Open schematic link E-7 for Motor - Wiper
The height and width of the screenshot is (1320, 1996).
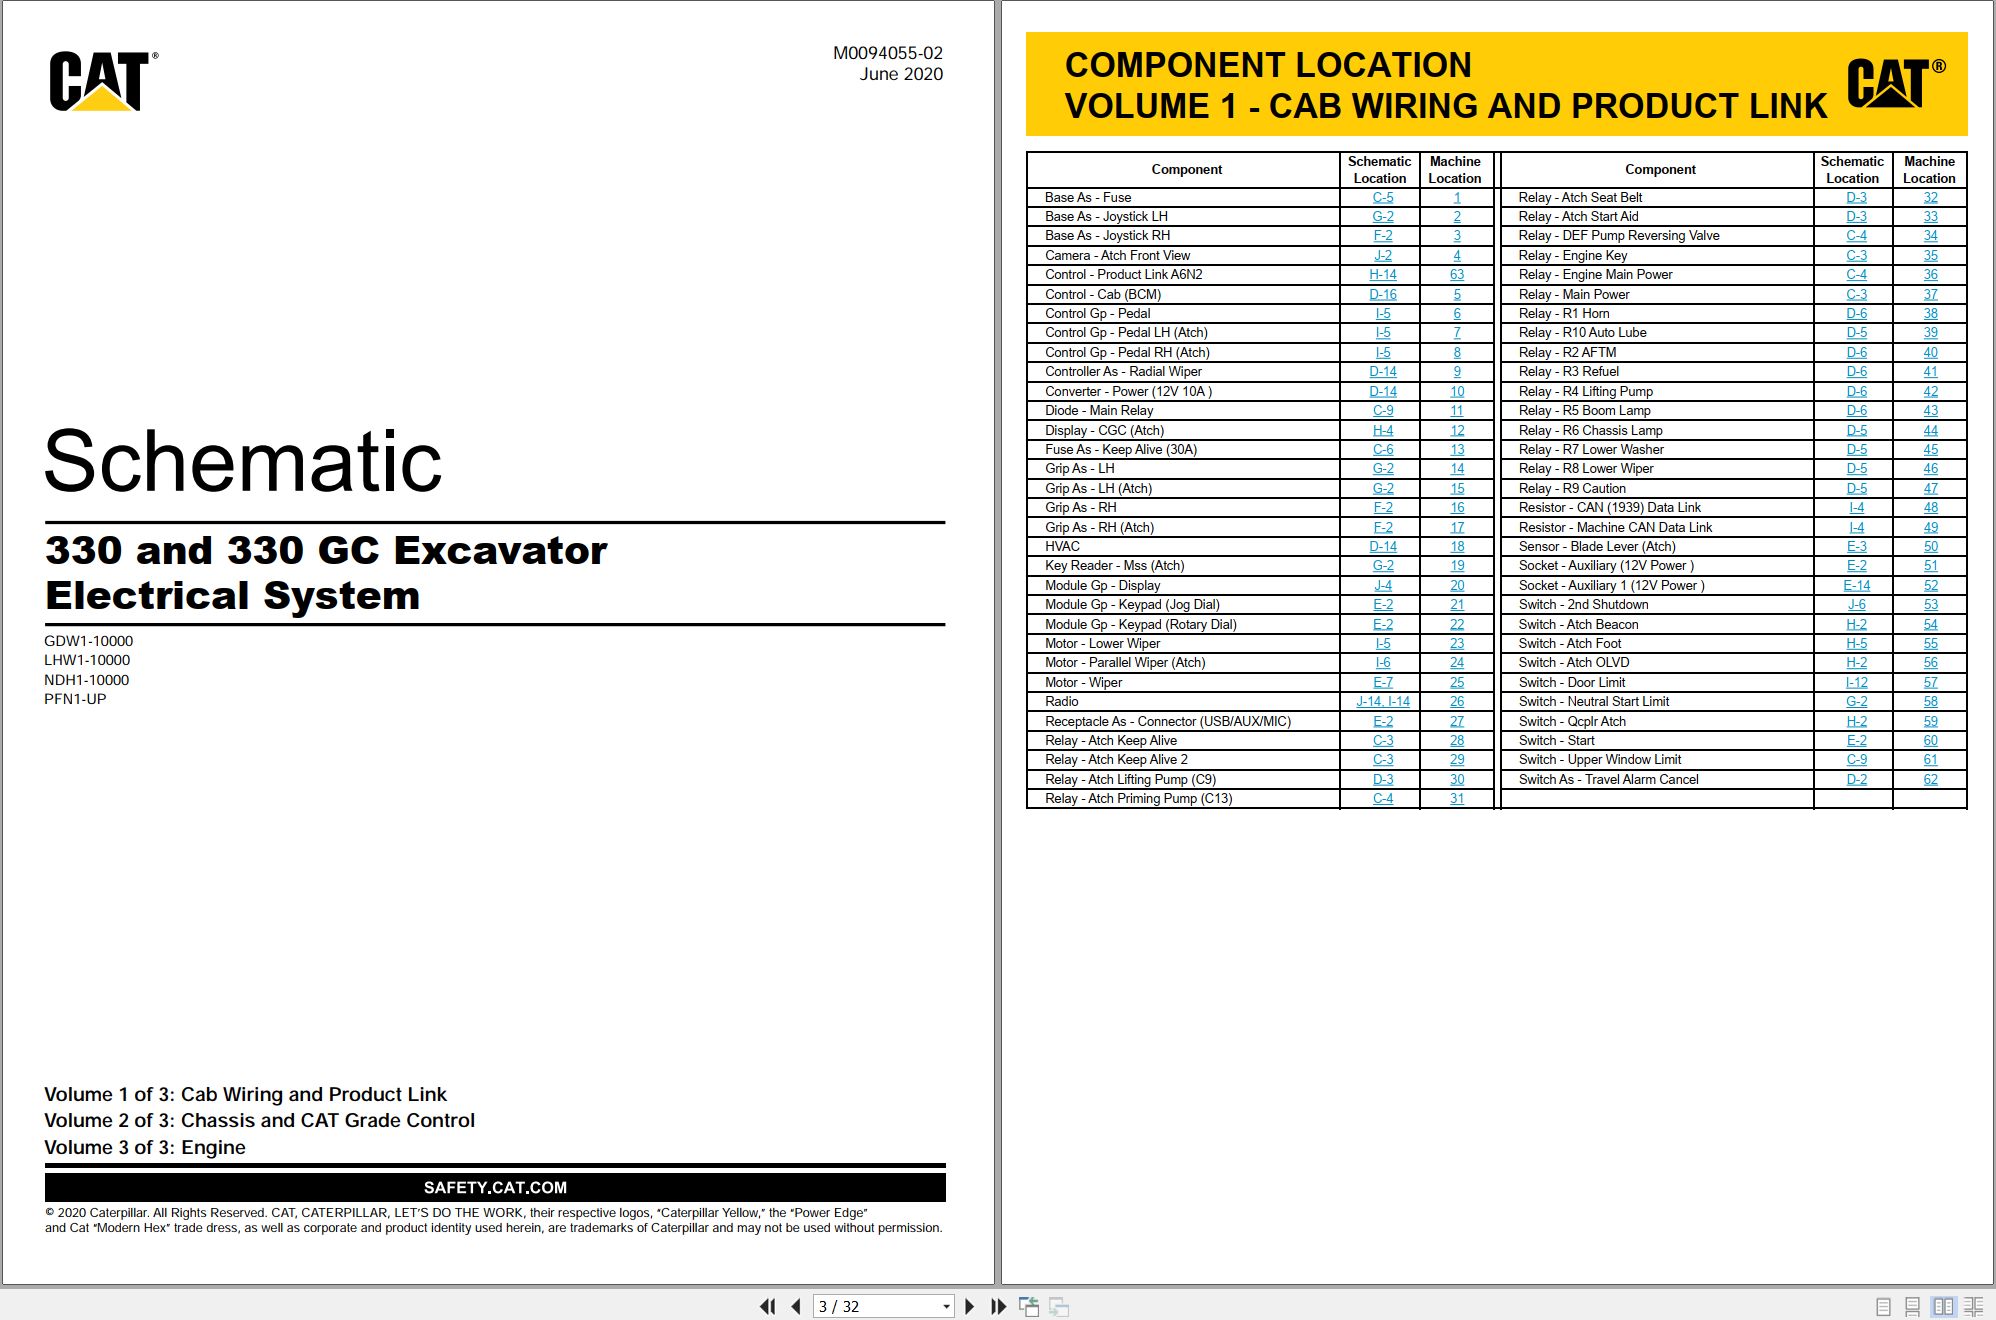1382,682
